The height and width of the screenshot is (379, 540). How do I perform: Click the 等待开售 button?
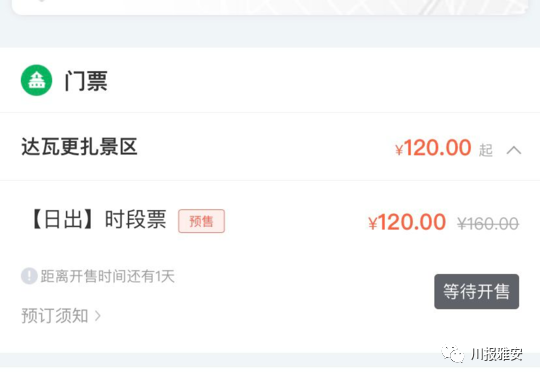click(476, 292)
